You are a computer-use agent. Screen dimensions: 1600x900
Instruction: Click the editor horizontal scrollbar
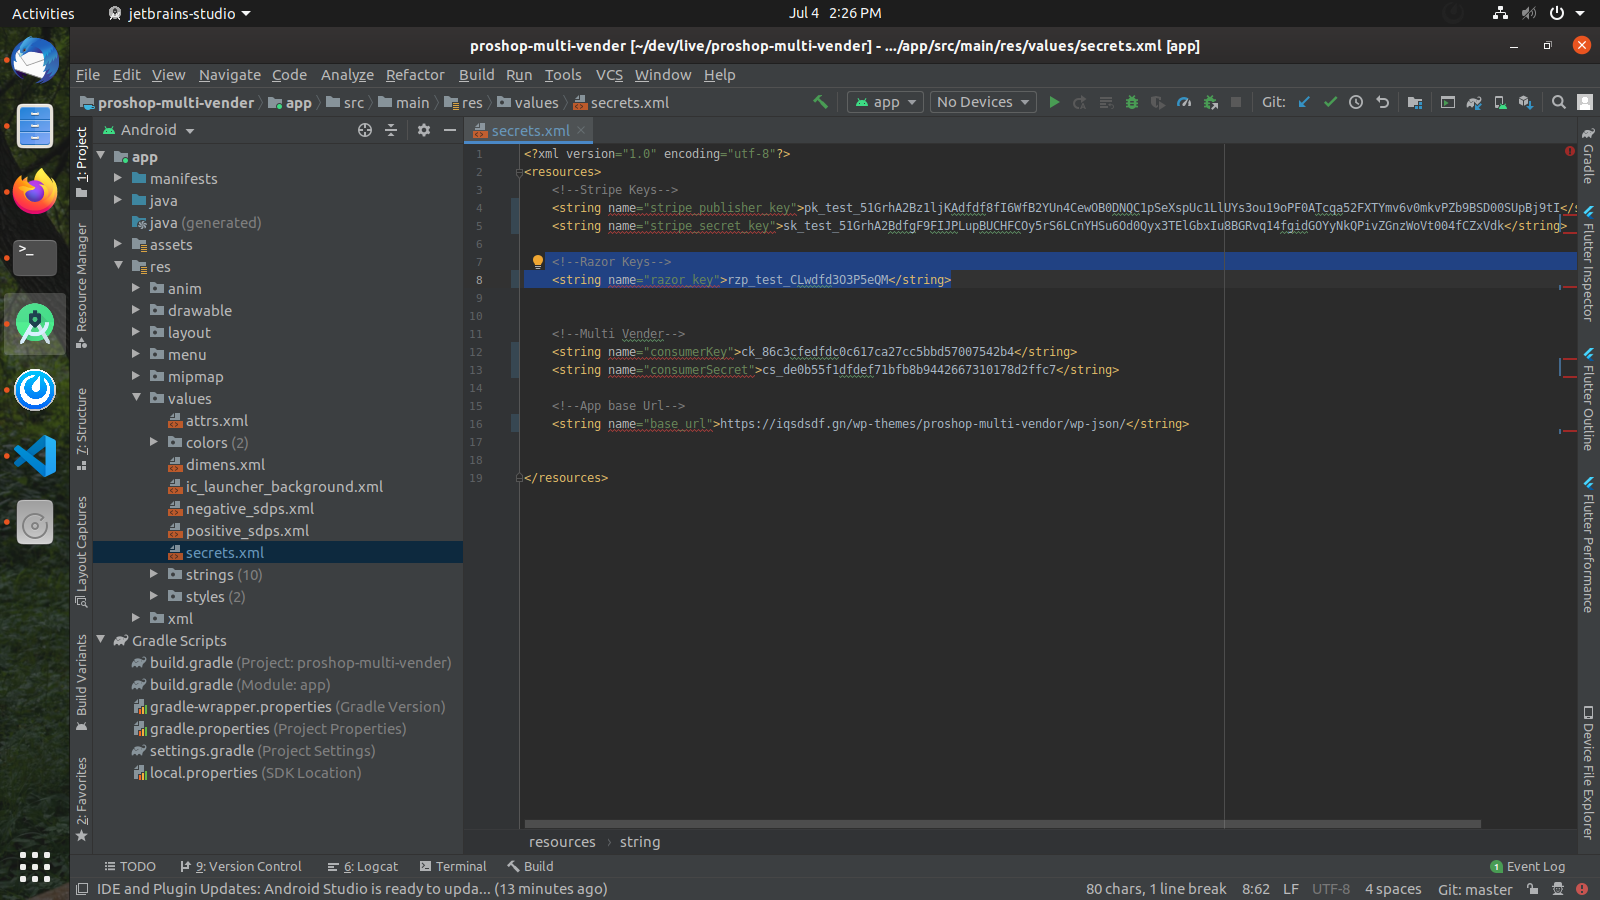1002,824
